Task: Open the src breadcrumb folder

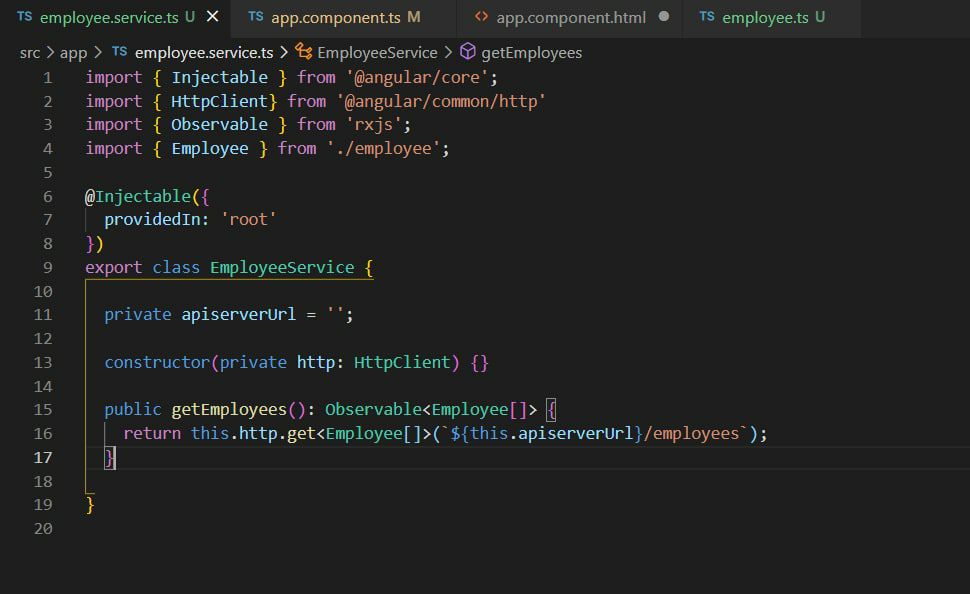Action: (x=30, y=53)
